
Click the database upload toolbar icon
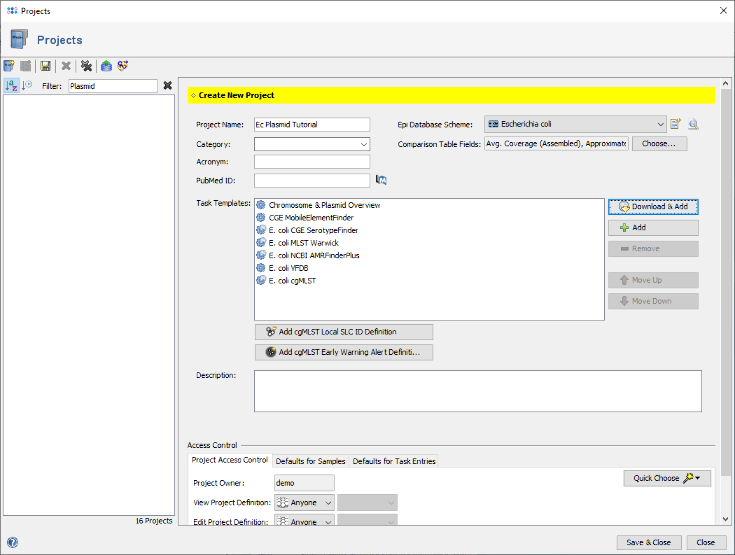point(106,66)
